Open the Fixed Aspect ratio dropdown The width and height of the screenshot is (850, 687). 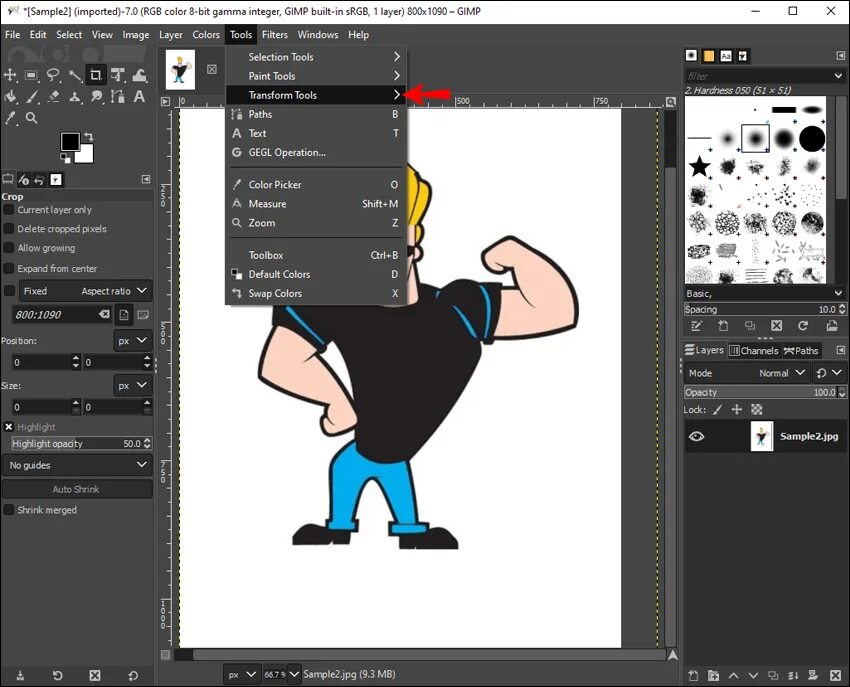point(86,291)
